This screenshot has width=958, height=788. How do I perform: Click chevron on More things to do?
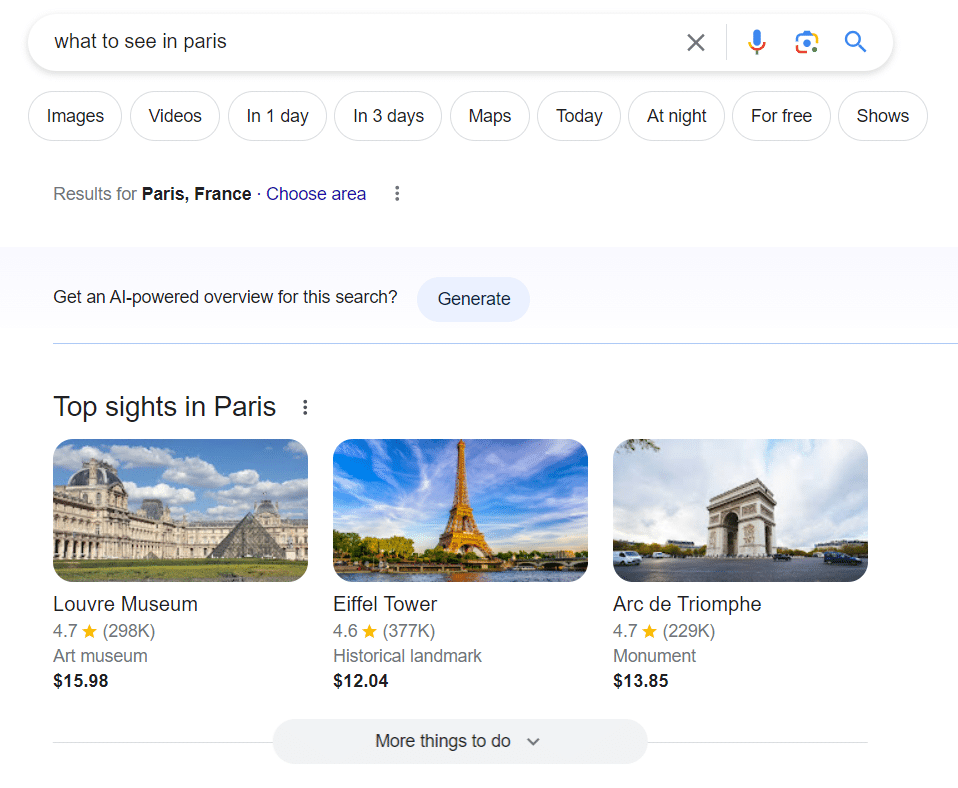533,742
